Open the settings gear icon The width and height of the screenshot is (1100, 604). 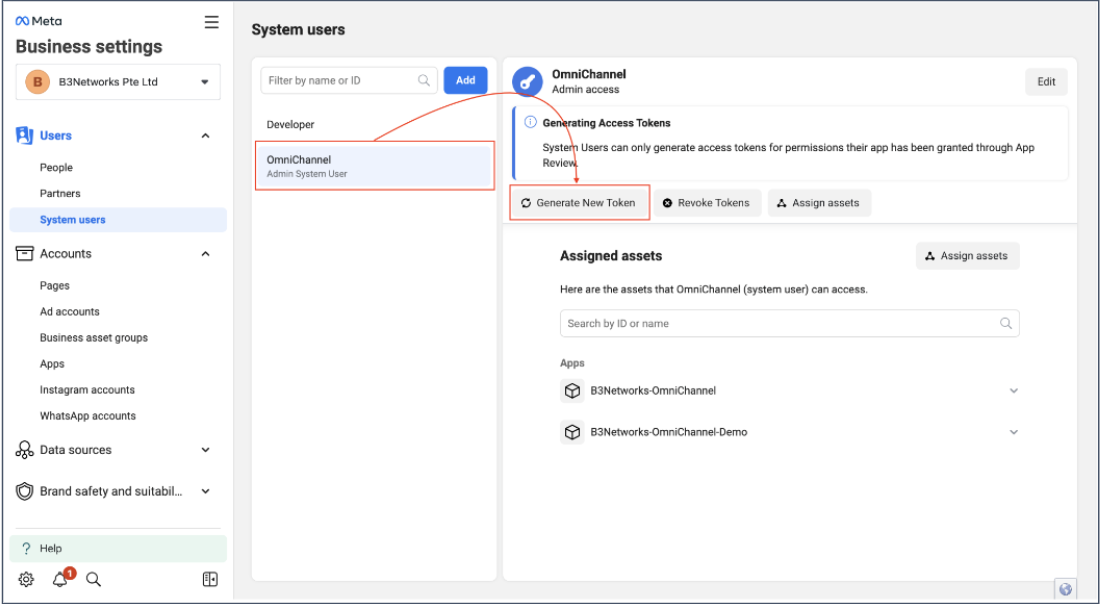[x=26, y=579]
